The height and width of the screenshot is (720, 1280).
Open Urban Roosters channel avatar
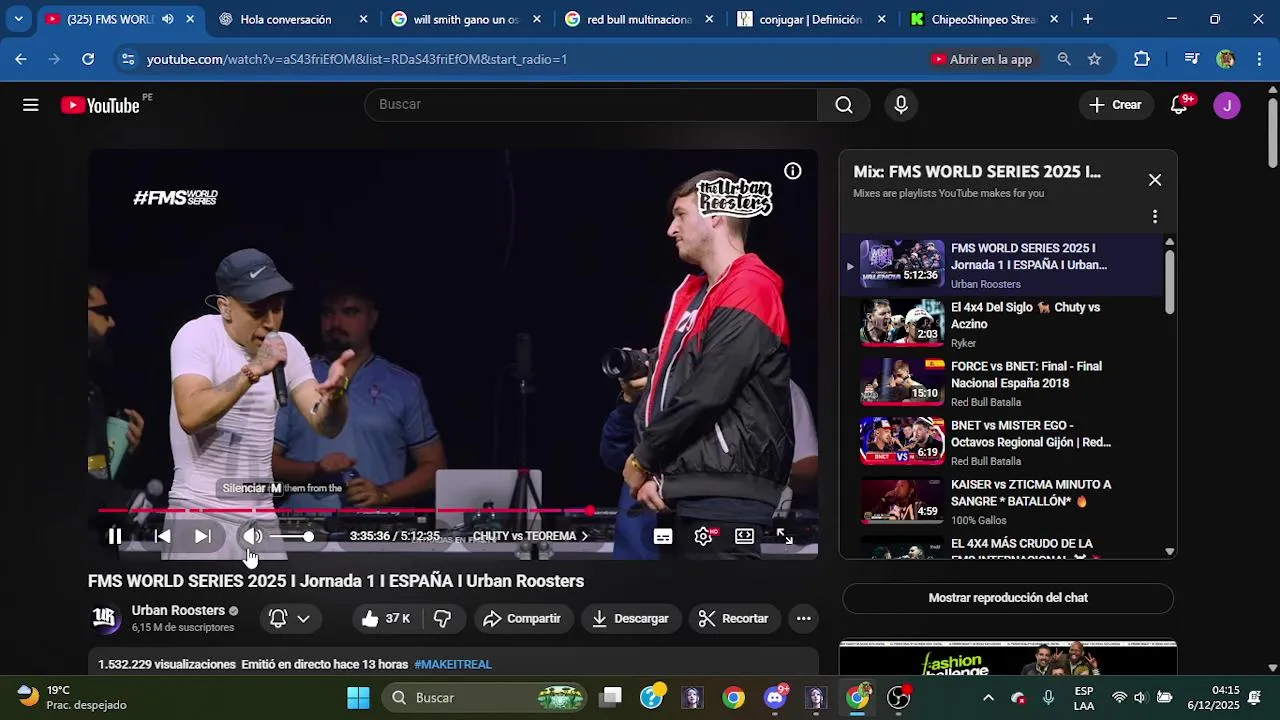coord(104,619)
